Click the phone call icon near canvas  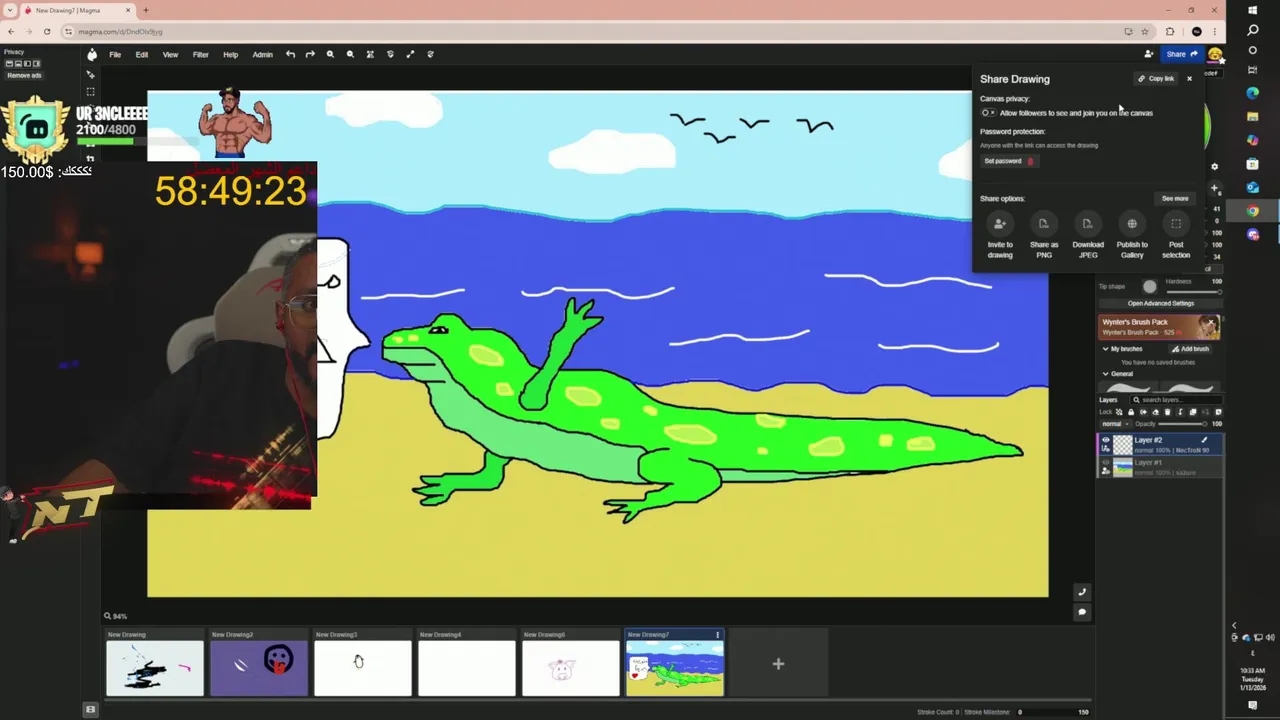[1081, 592]
